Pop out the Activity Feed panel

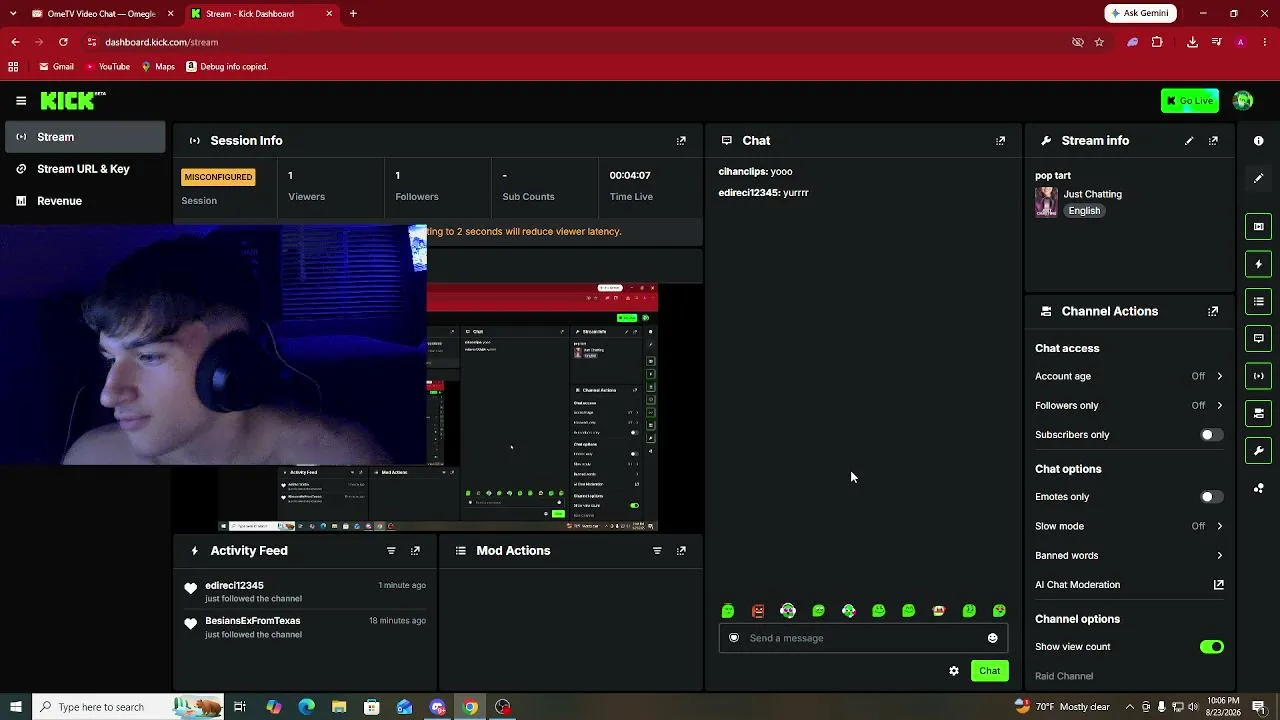[x=415, y=551]
